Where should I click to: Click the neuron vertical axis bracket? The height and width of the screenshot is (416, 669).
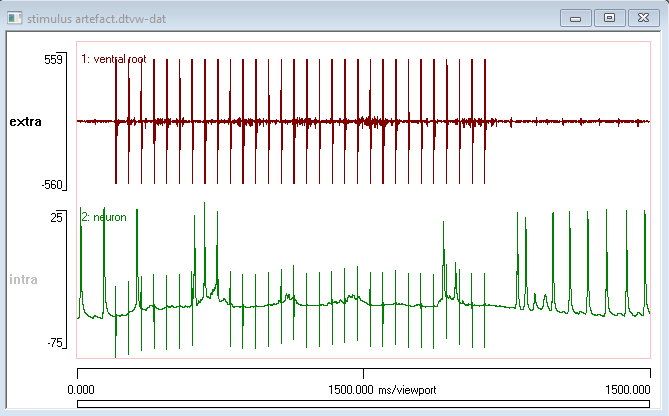[64, 279]
